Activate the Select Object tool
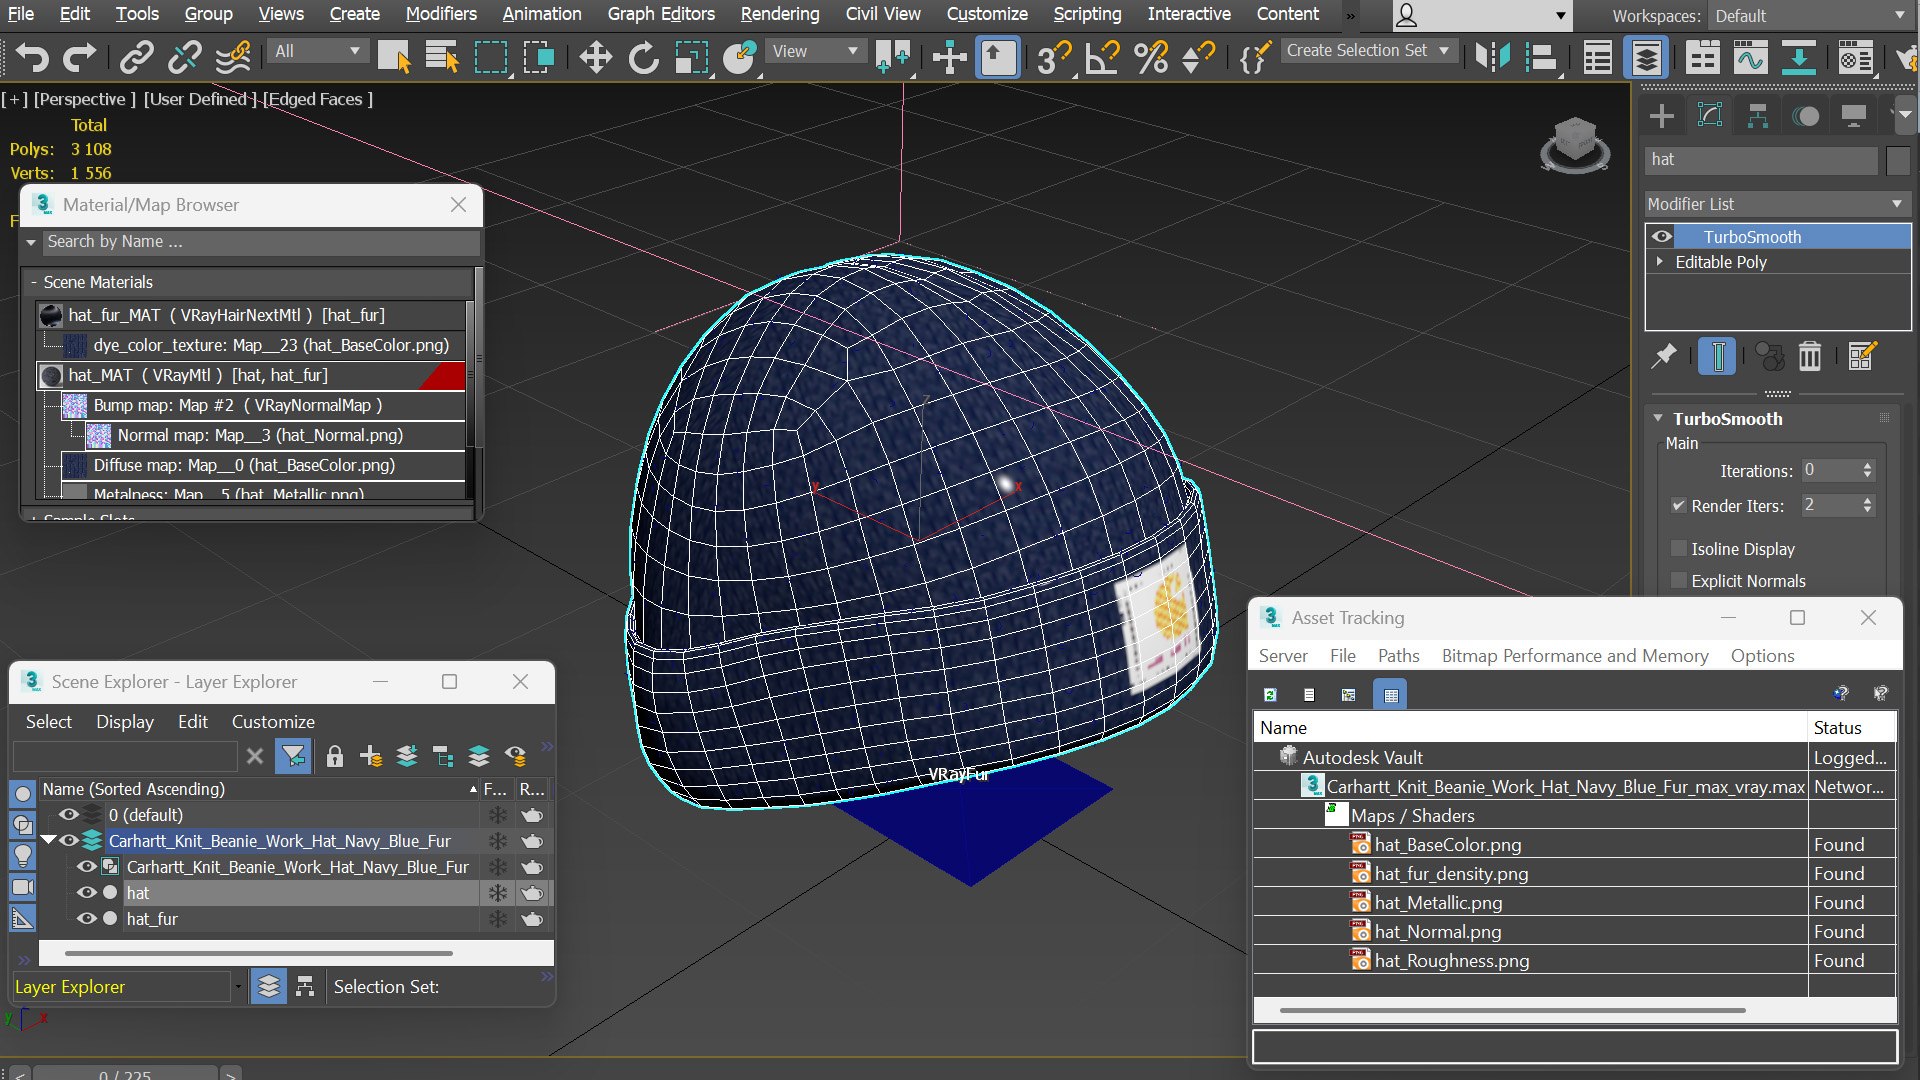The width and height of the screenshot is (1920, 1080). pyautogui.click(x=394, y=57)
